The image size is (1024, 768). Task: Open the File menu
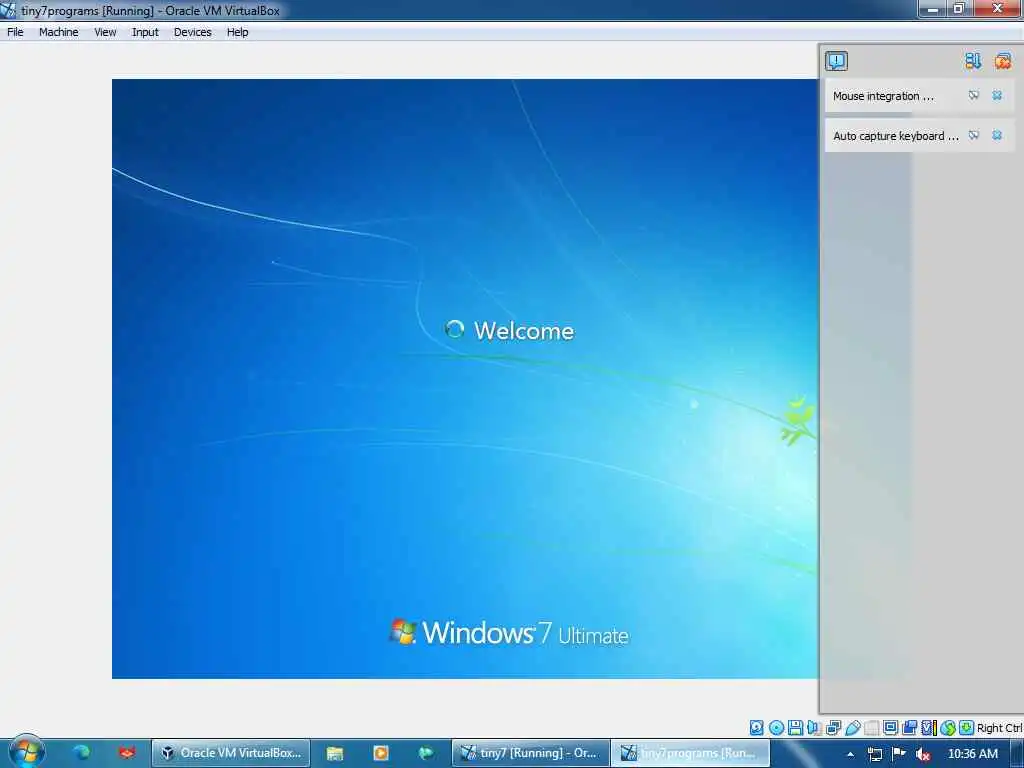coord(15,32)
